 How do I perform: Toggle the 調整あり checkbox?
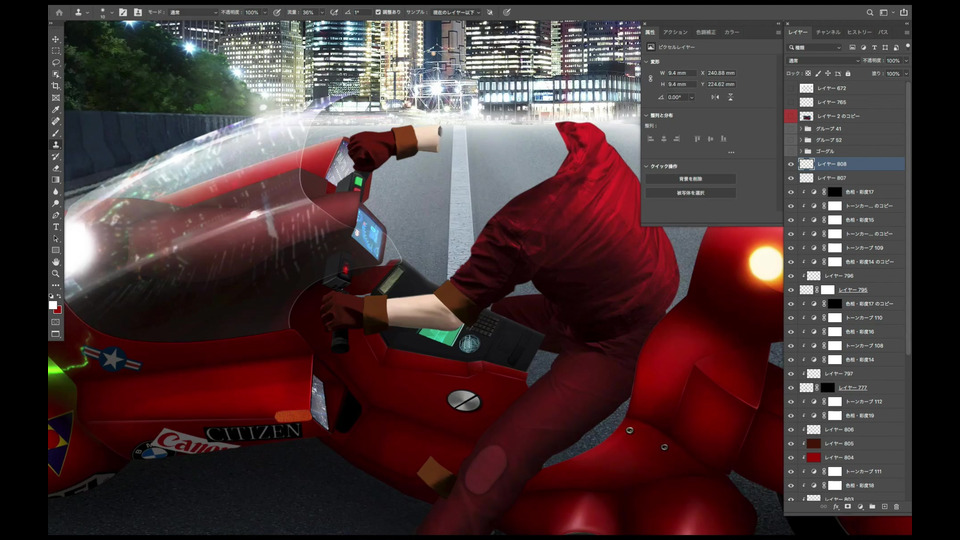[x=378, y=12]
